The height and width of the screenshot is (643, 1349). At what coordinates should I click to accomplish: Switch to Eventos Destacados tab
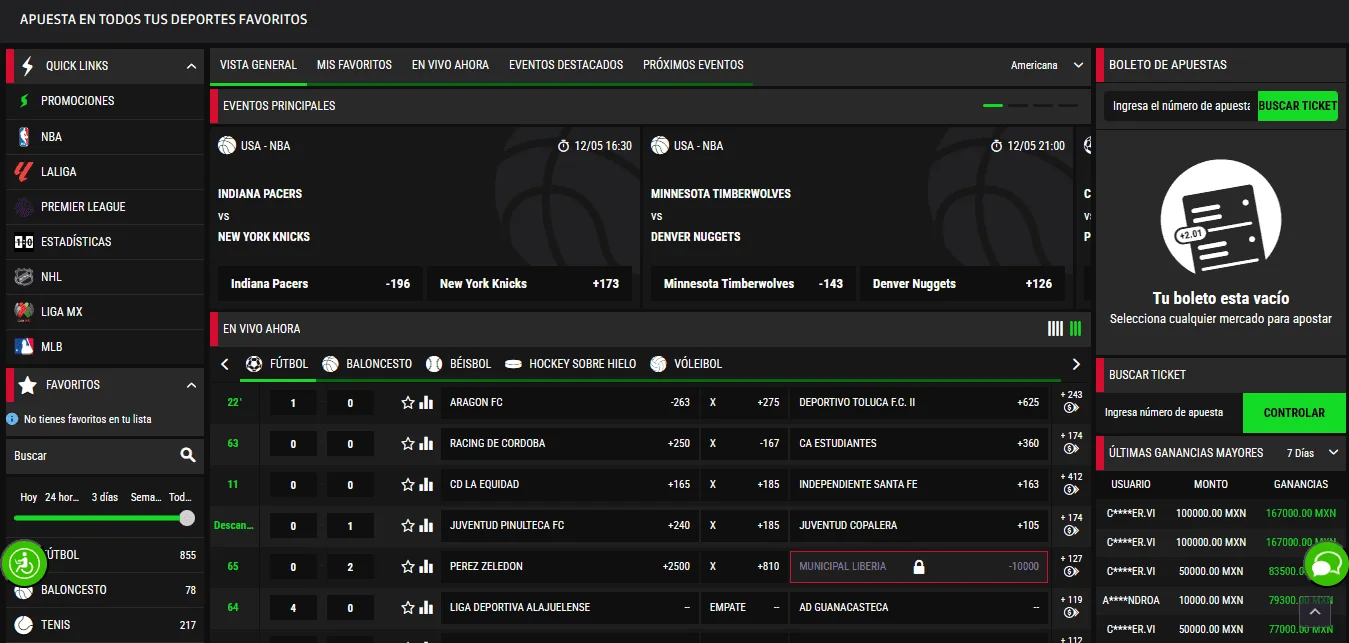566,65
